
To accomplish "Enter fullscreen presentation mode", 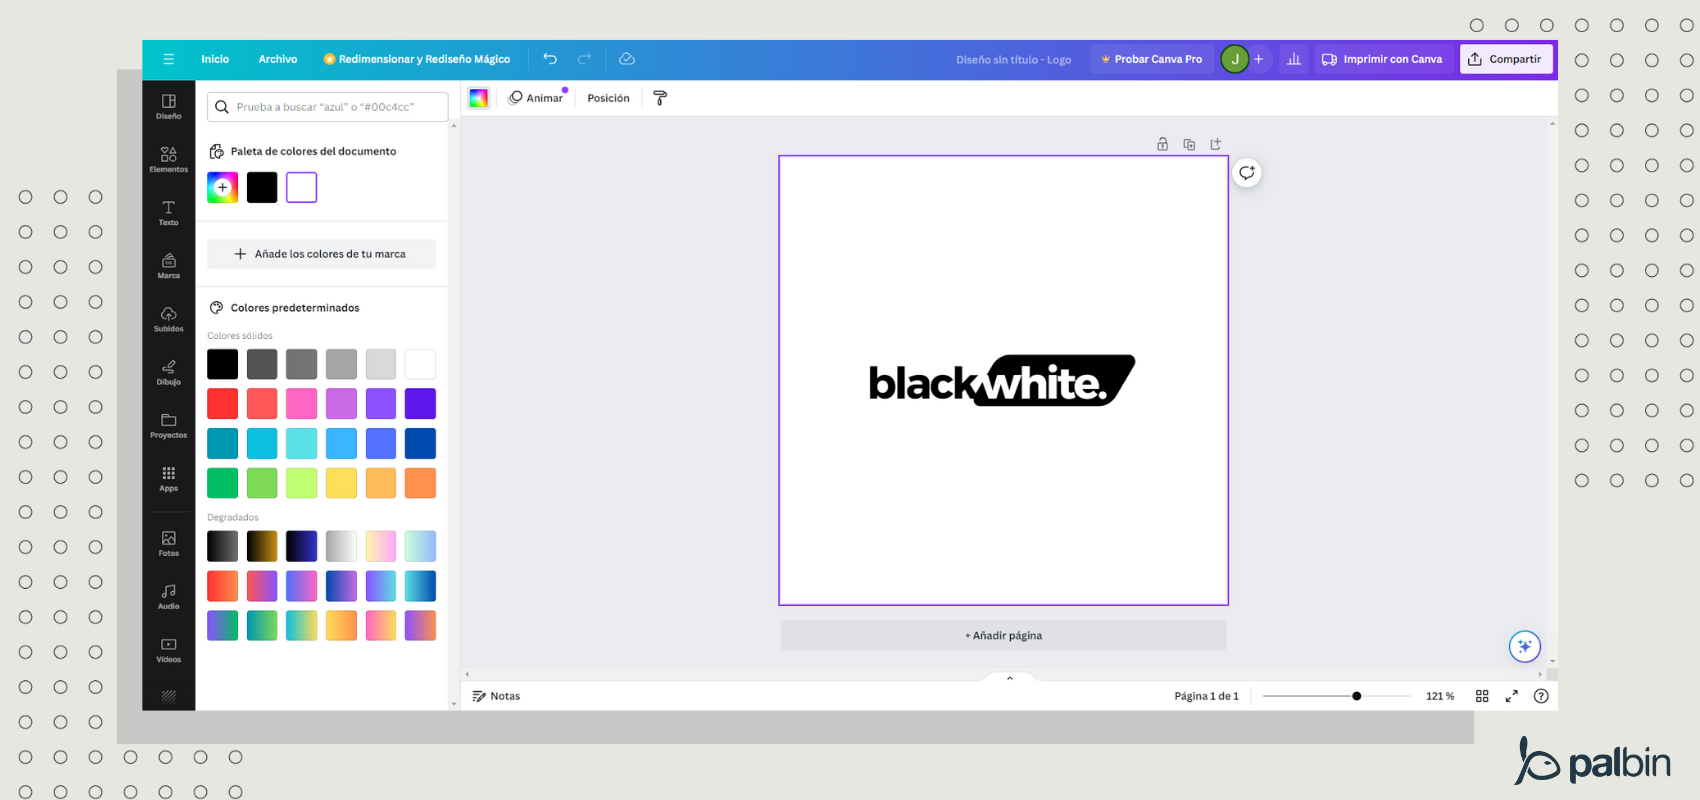I will click(1512, 696).
